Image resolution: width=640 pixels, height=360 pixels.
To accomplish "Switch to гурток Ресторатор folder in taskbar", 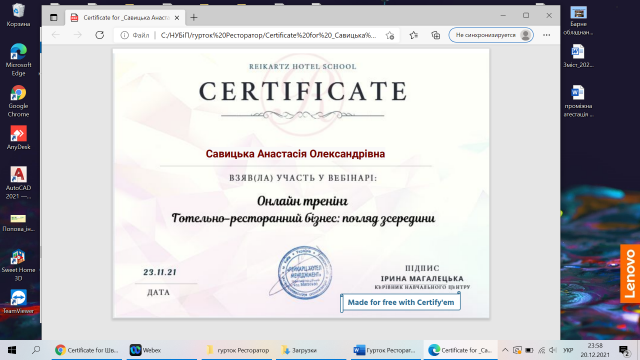I will (238, 350).
